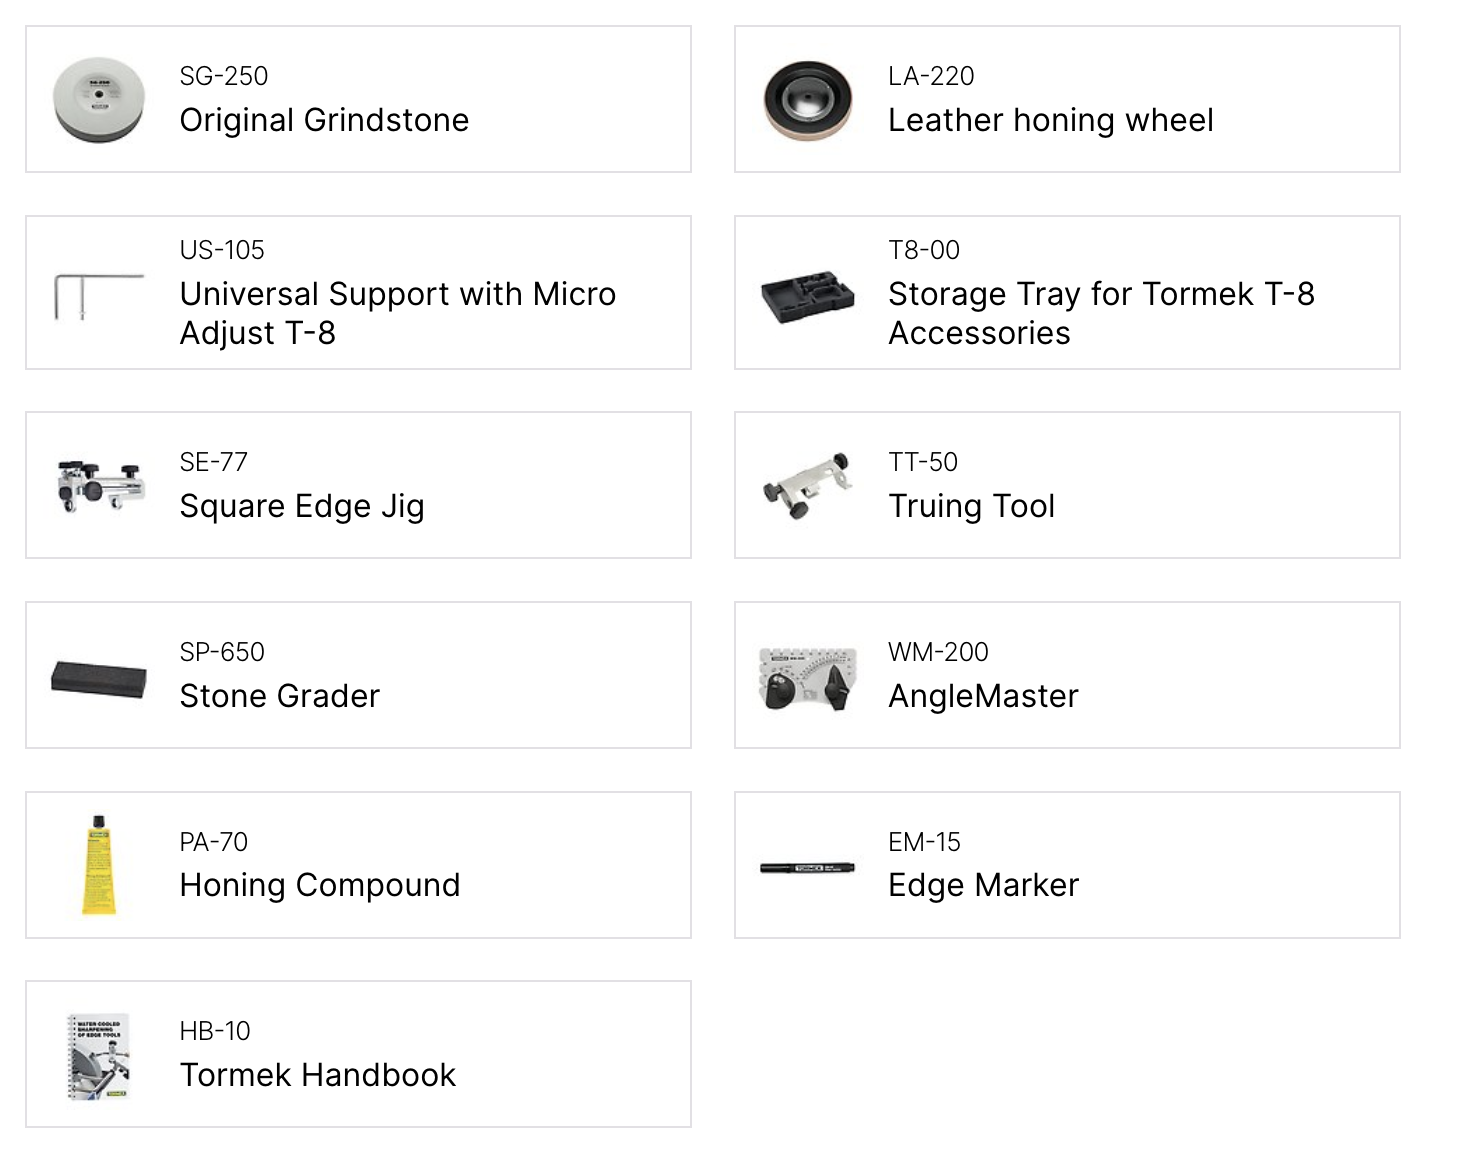The image size is (1474, 1158).
Task: Open the Original Grindstone link
Action: click(x=324, y=120)
